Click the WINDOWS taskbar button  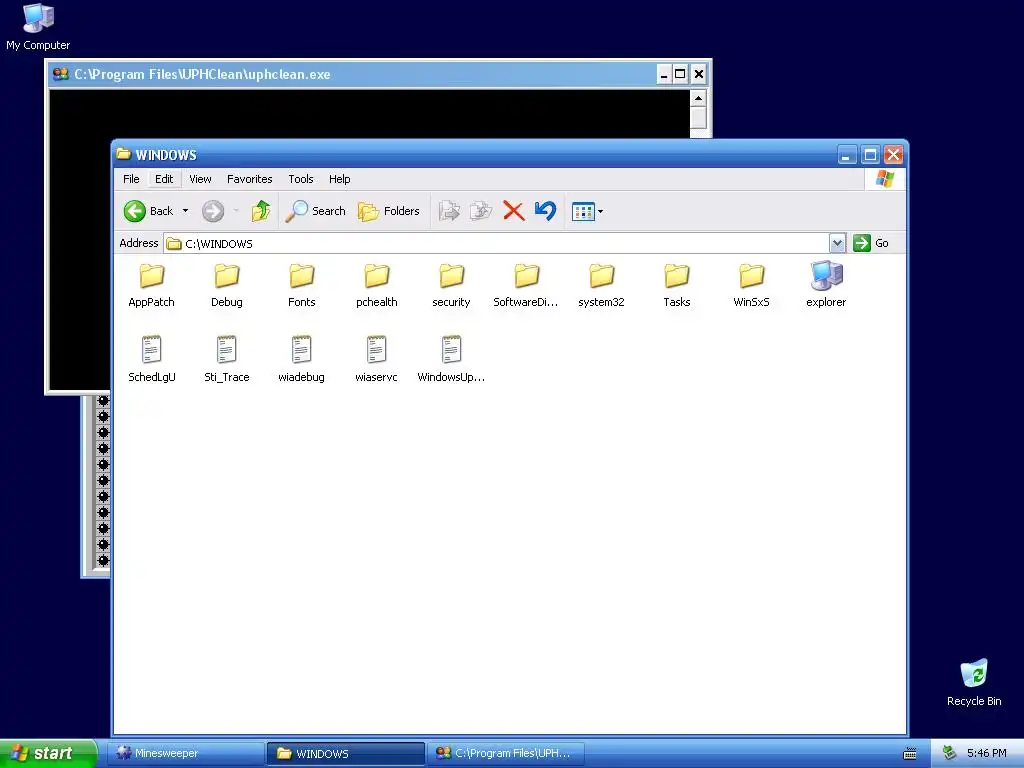[x=346, y=753]
